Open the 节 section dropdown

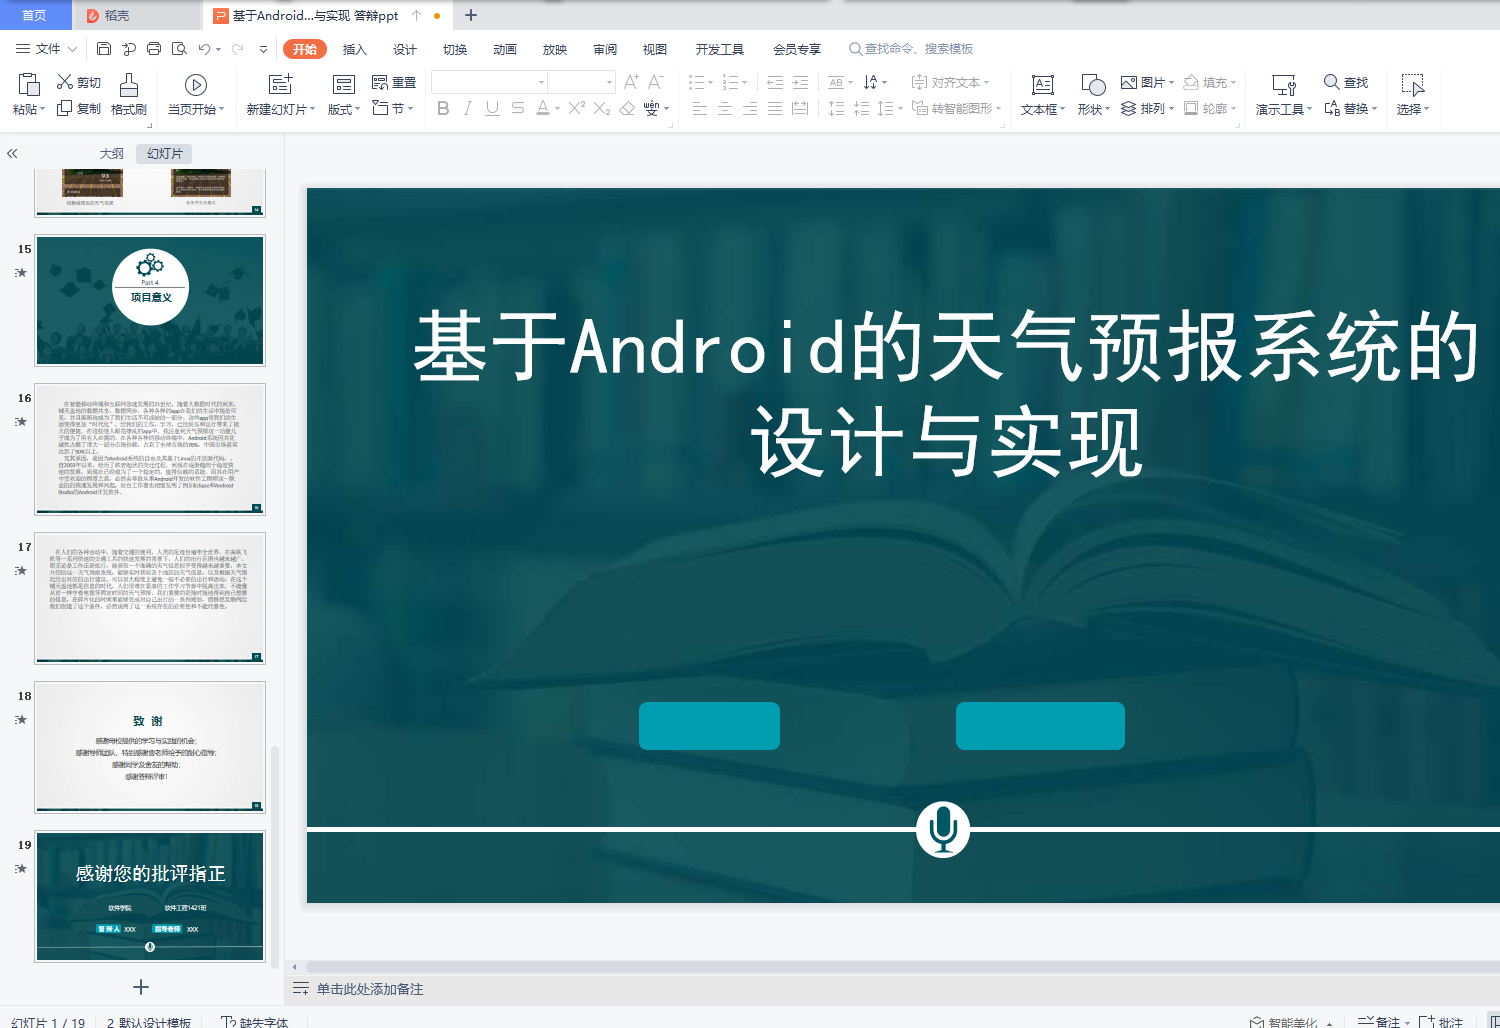394,108
